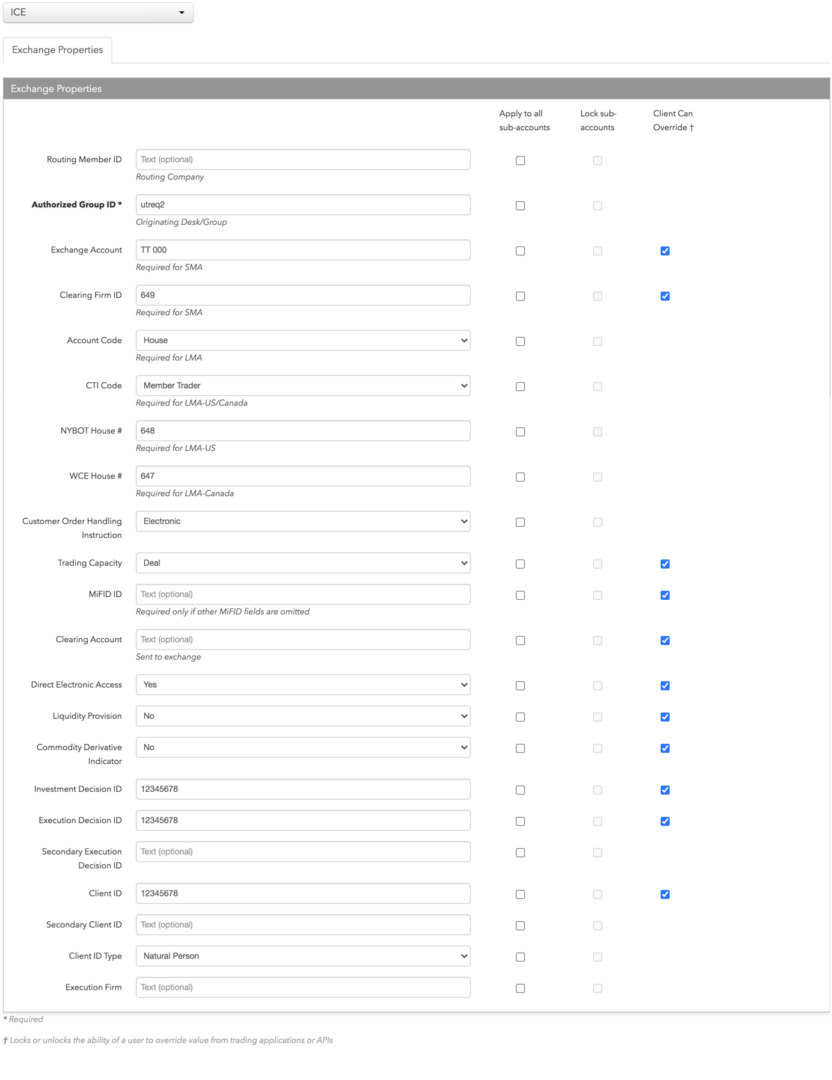Image resolution: width=832 pixels, height=1080 pixels.
Task: Check Apply to all sub-accounts for Execution Firm
Action: (521, 988)
